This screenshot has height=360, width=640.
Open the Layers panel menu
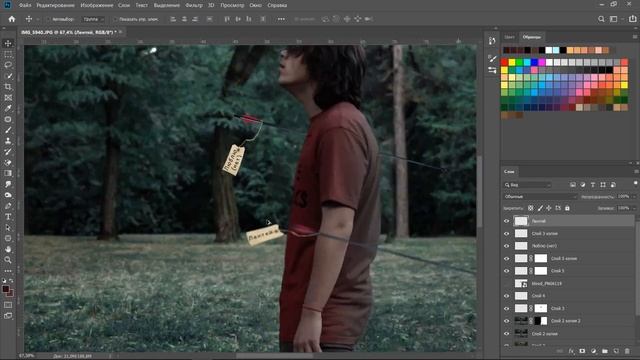[636, 171]
